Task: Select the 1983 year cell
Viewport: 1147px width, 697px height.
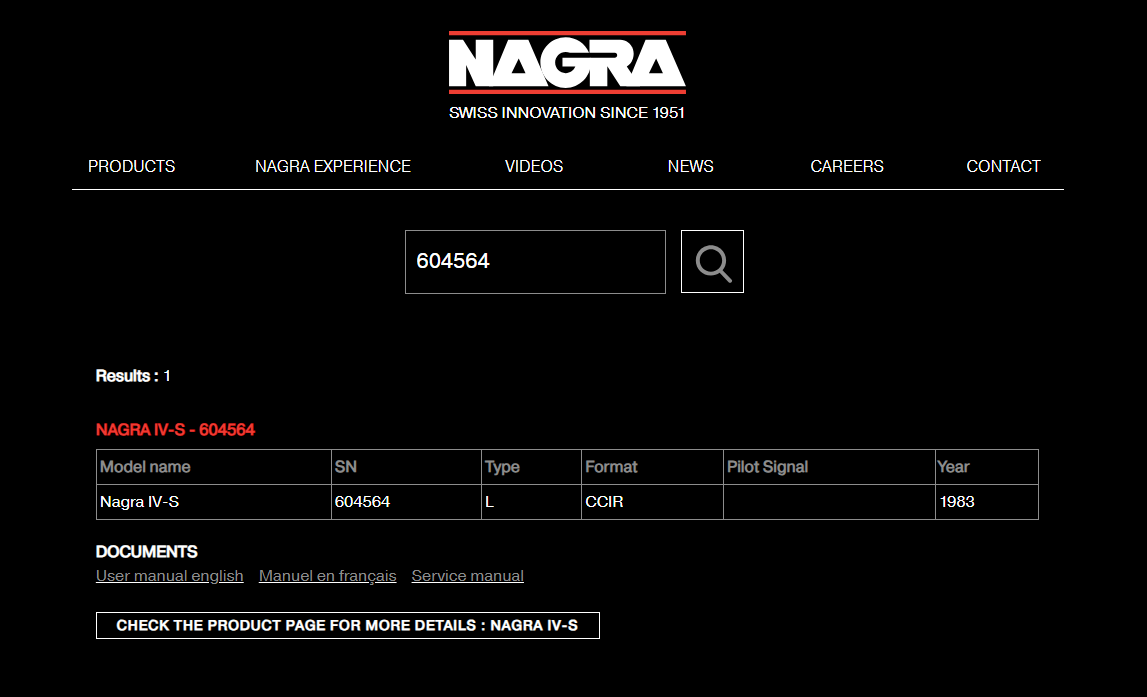Action: pyautogui.click(x=987, y=502)
